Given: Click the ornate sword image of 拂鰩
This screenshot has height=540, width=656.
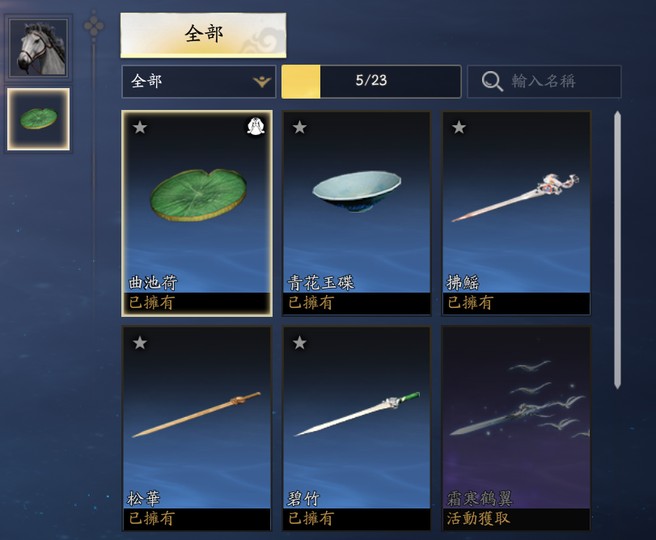Looking at the screenshot, I should (x=516, y=197).
